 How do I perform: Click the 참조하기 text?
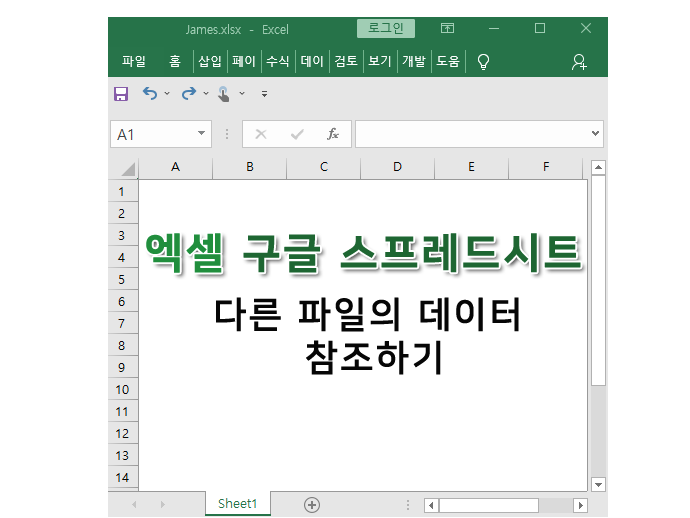(374, 357)
